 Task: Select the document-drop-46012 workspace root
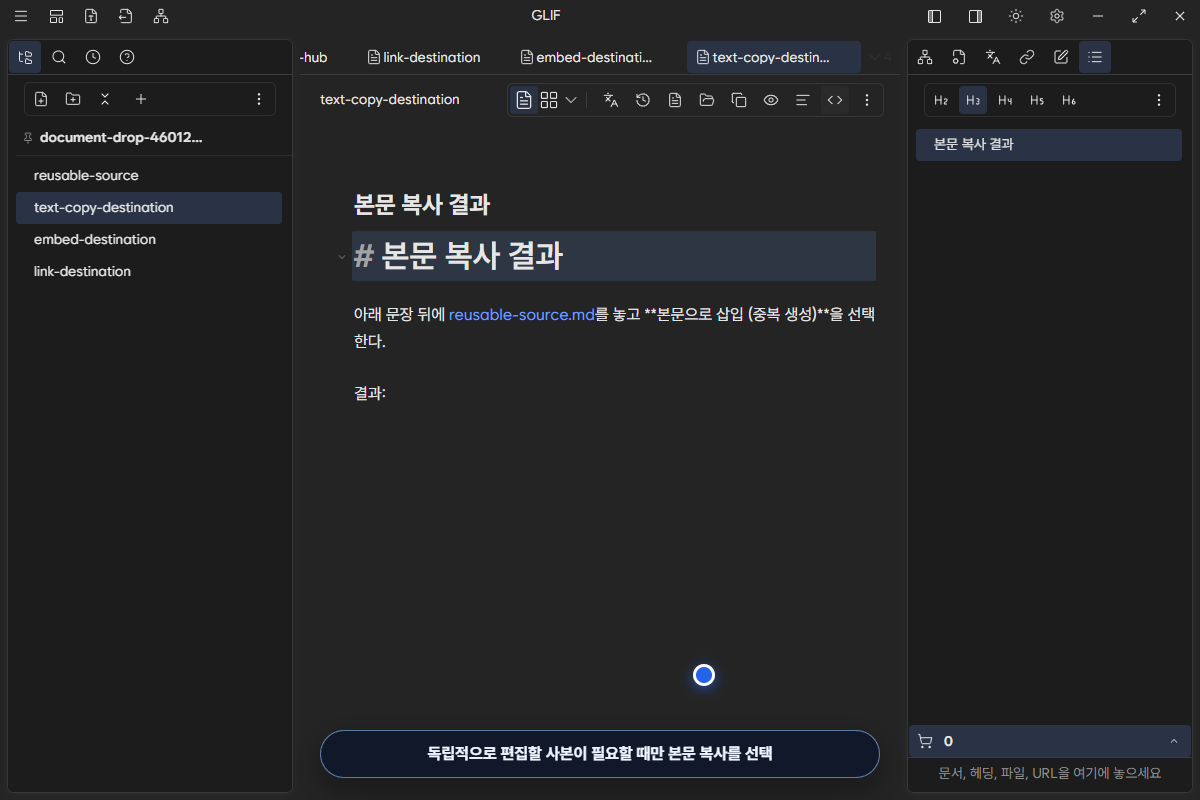pyautogui.click(x=121, y=137)
